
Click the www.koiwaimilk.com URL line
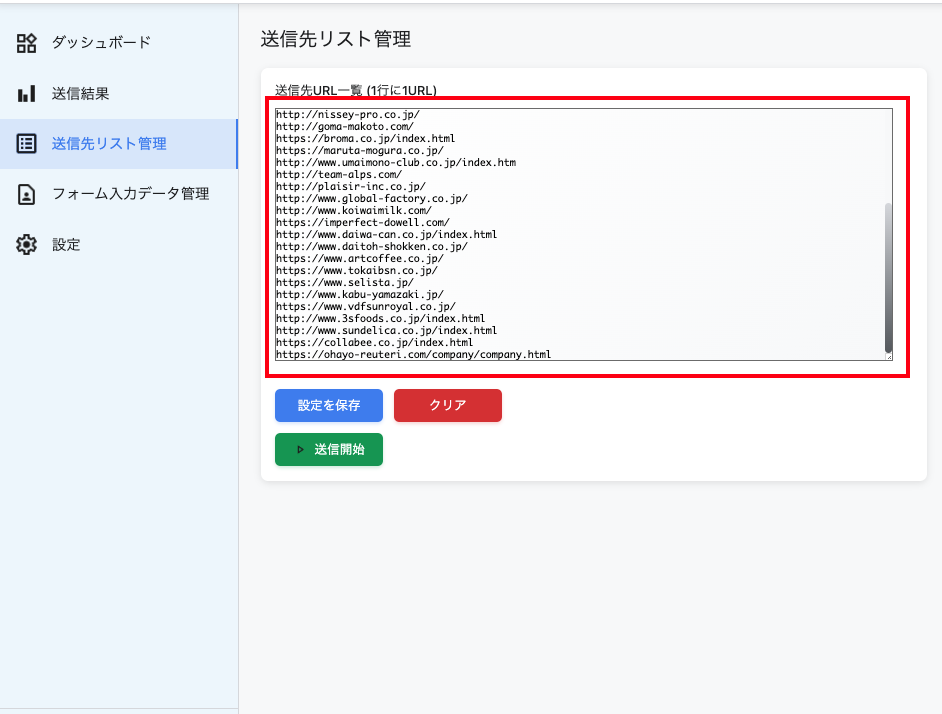(353, 211)
